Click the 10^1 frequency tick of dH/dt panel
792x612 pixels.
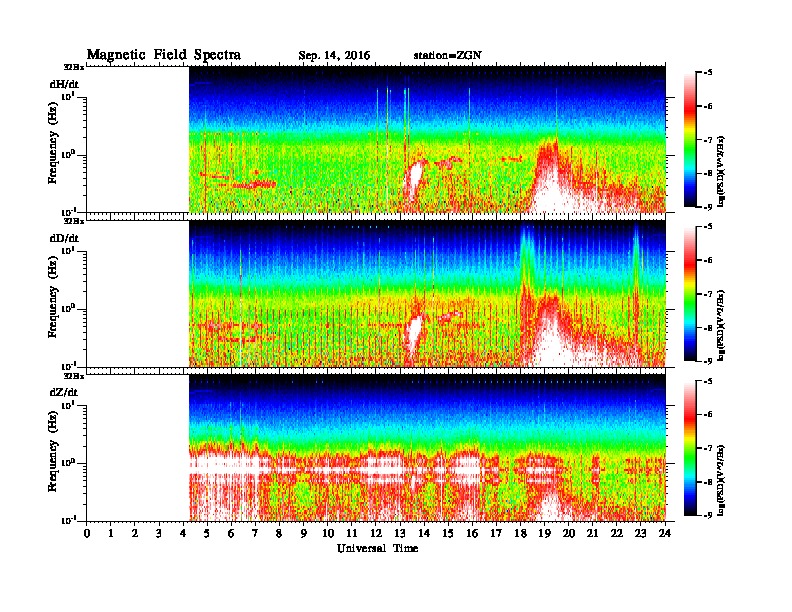69,96
